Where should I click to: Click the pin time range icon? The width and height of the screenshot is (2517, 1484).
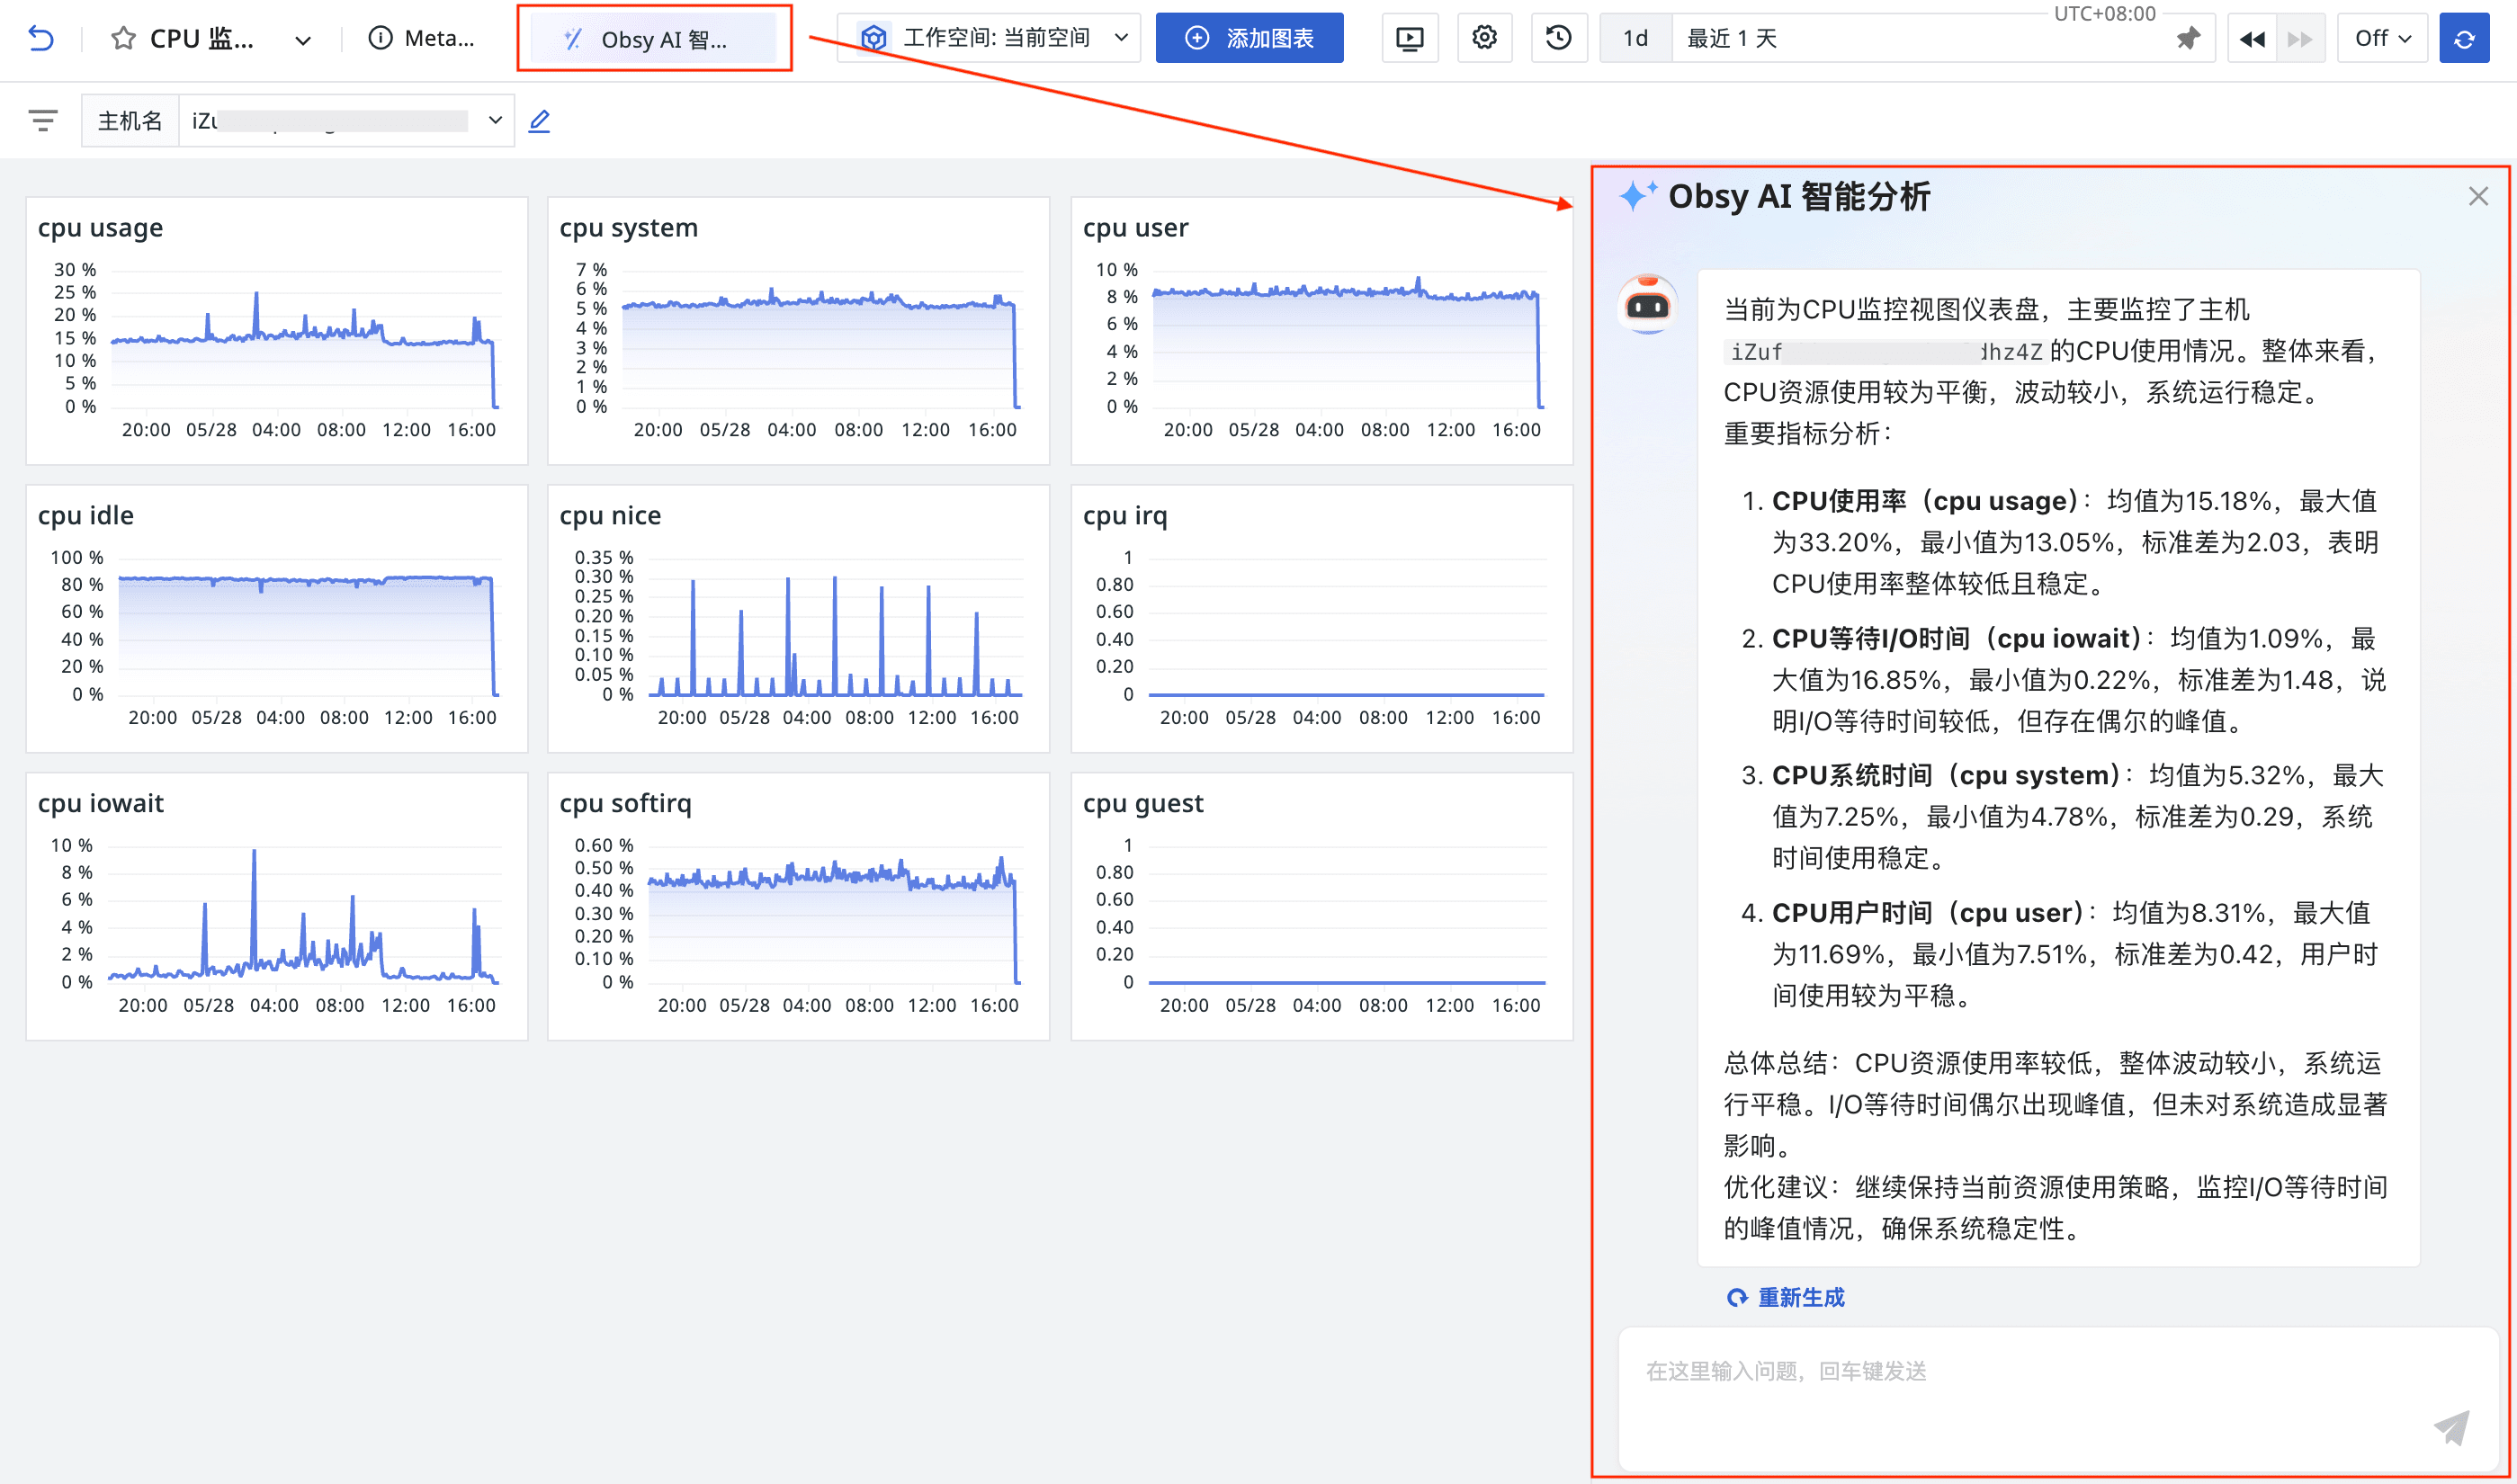pyautogui.click(x=2188, y=38)
